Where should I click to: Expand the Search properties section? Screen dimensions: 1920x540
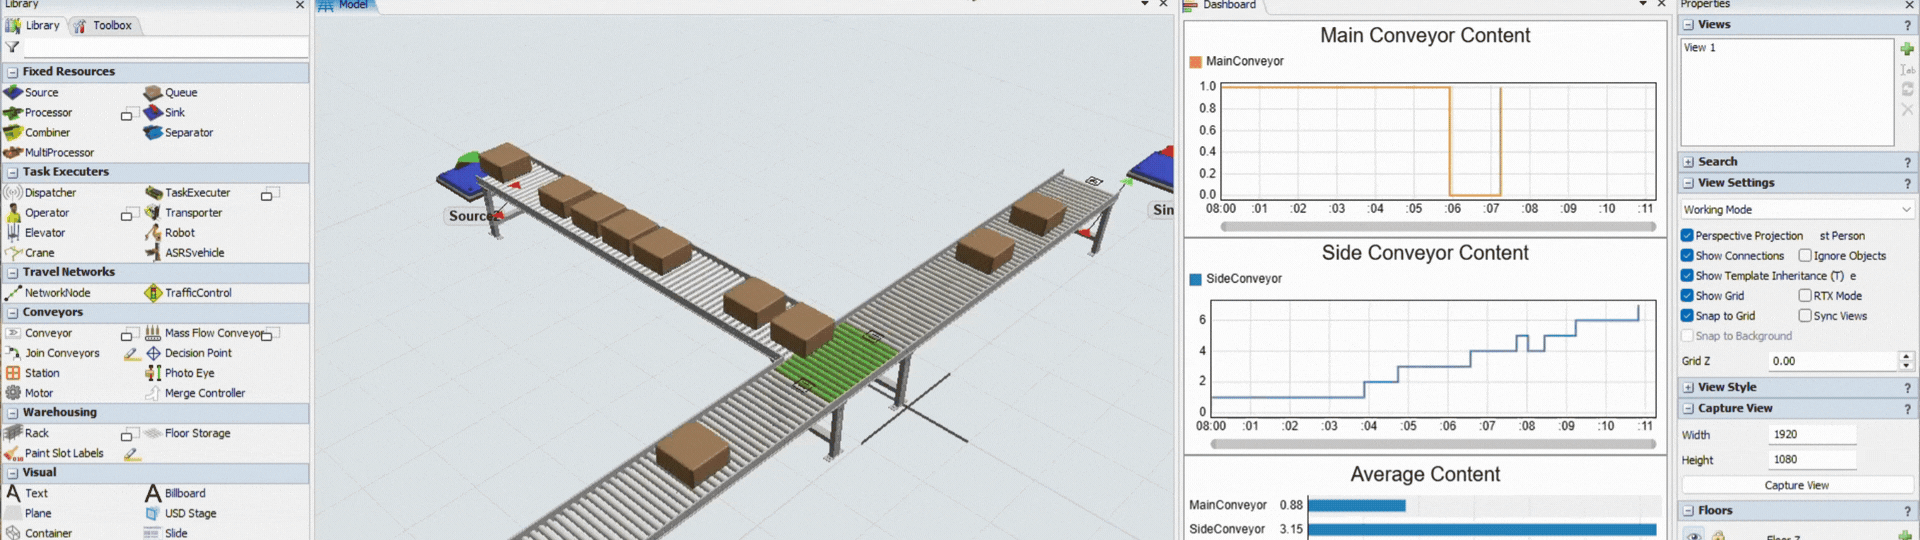click(1688, 162)
